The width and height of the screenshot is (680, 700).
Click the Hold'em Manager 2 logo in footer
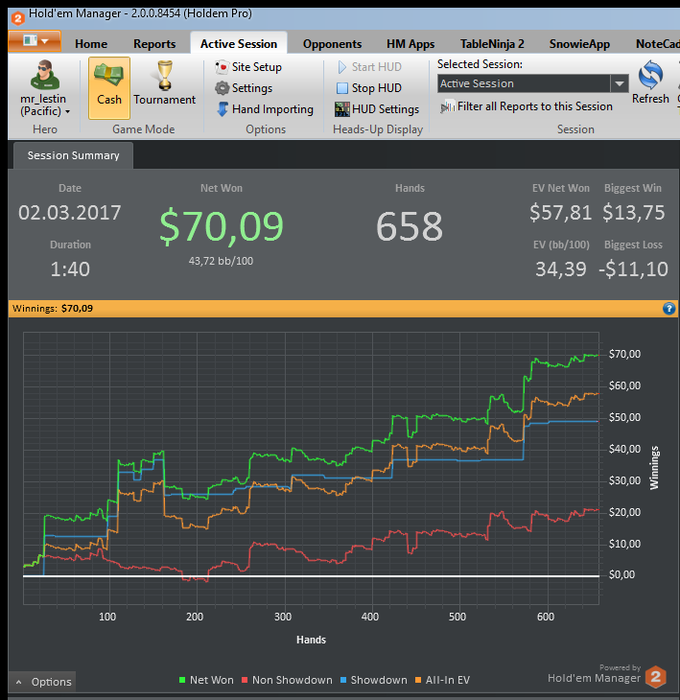tap(655, 677)
